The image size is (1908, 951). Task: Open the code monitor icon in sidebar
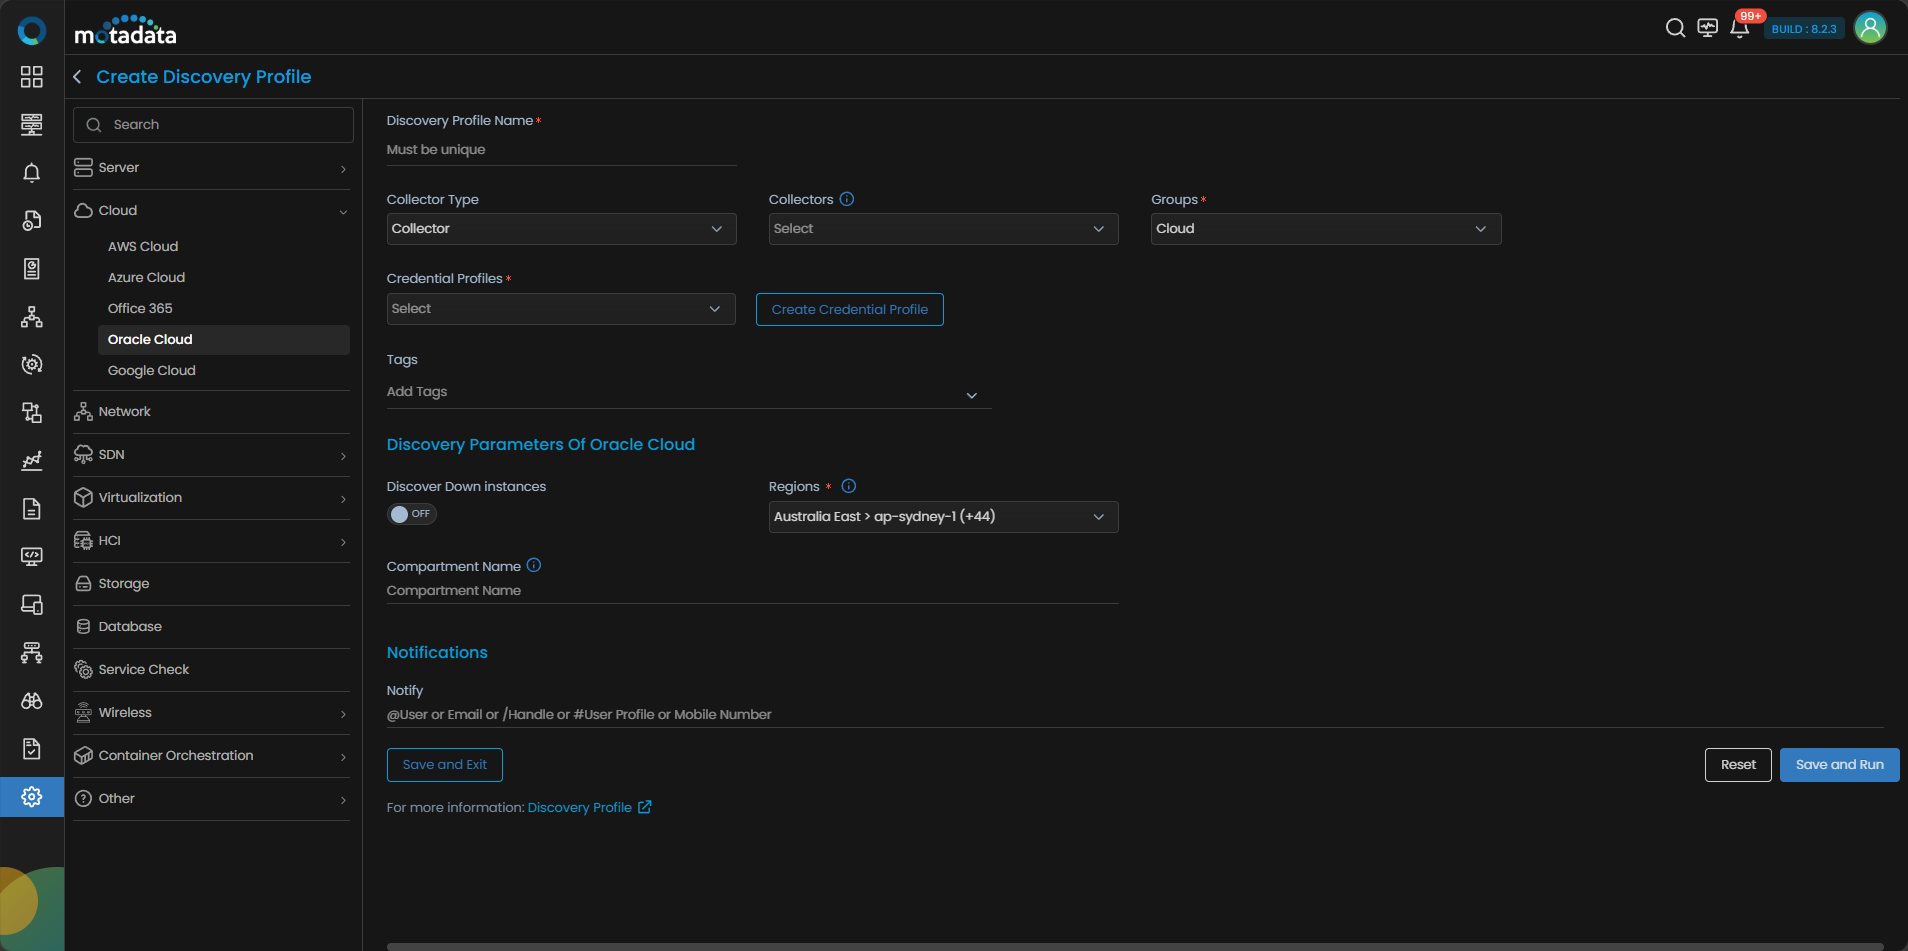pos(32,556)
